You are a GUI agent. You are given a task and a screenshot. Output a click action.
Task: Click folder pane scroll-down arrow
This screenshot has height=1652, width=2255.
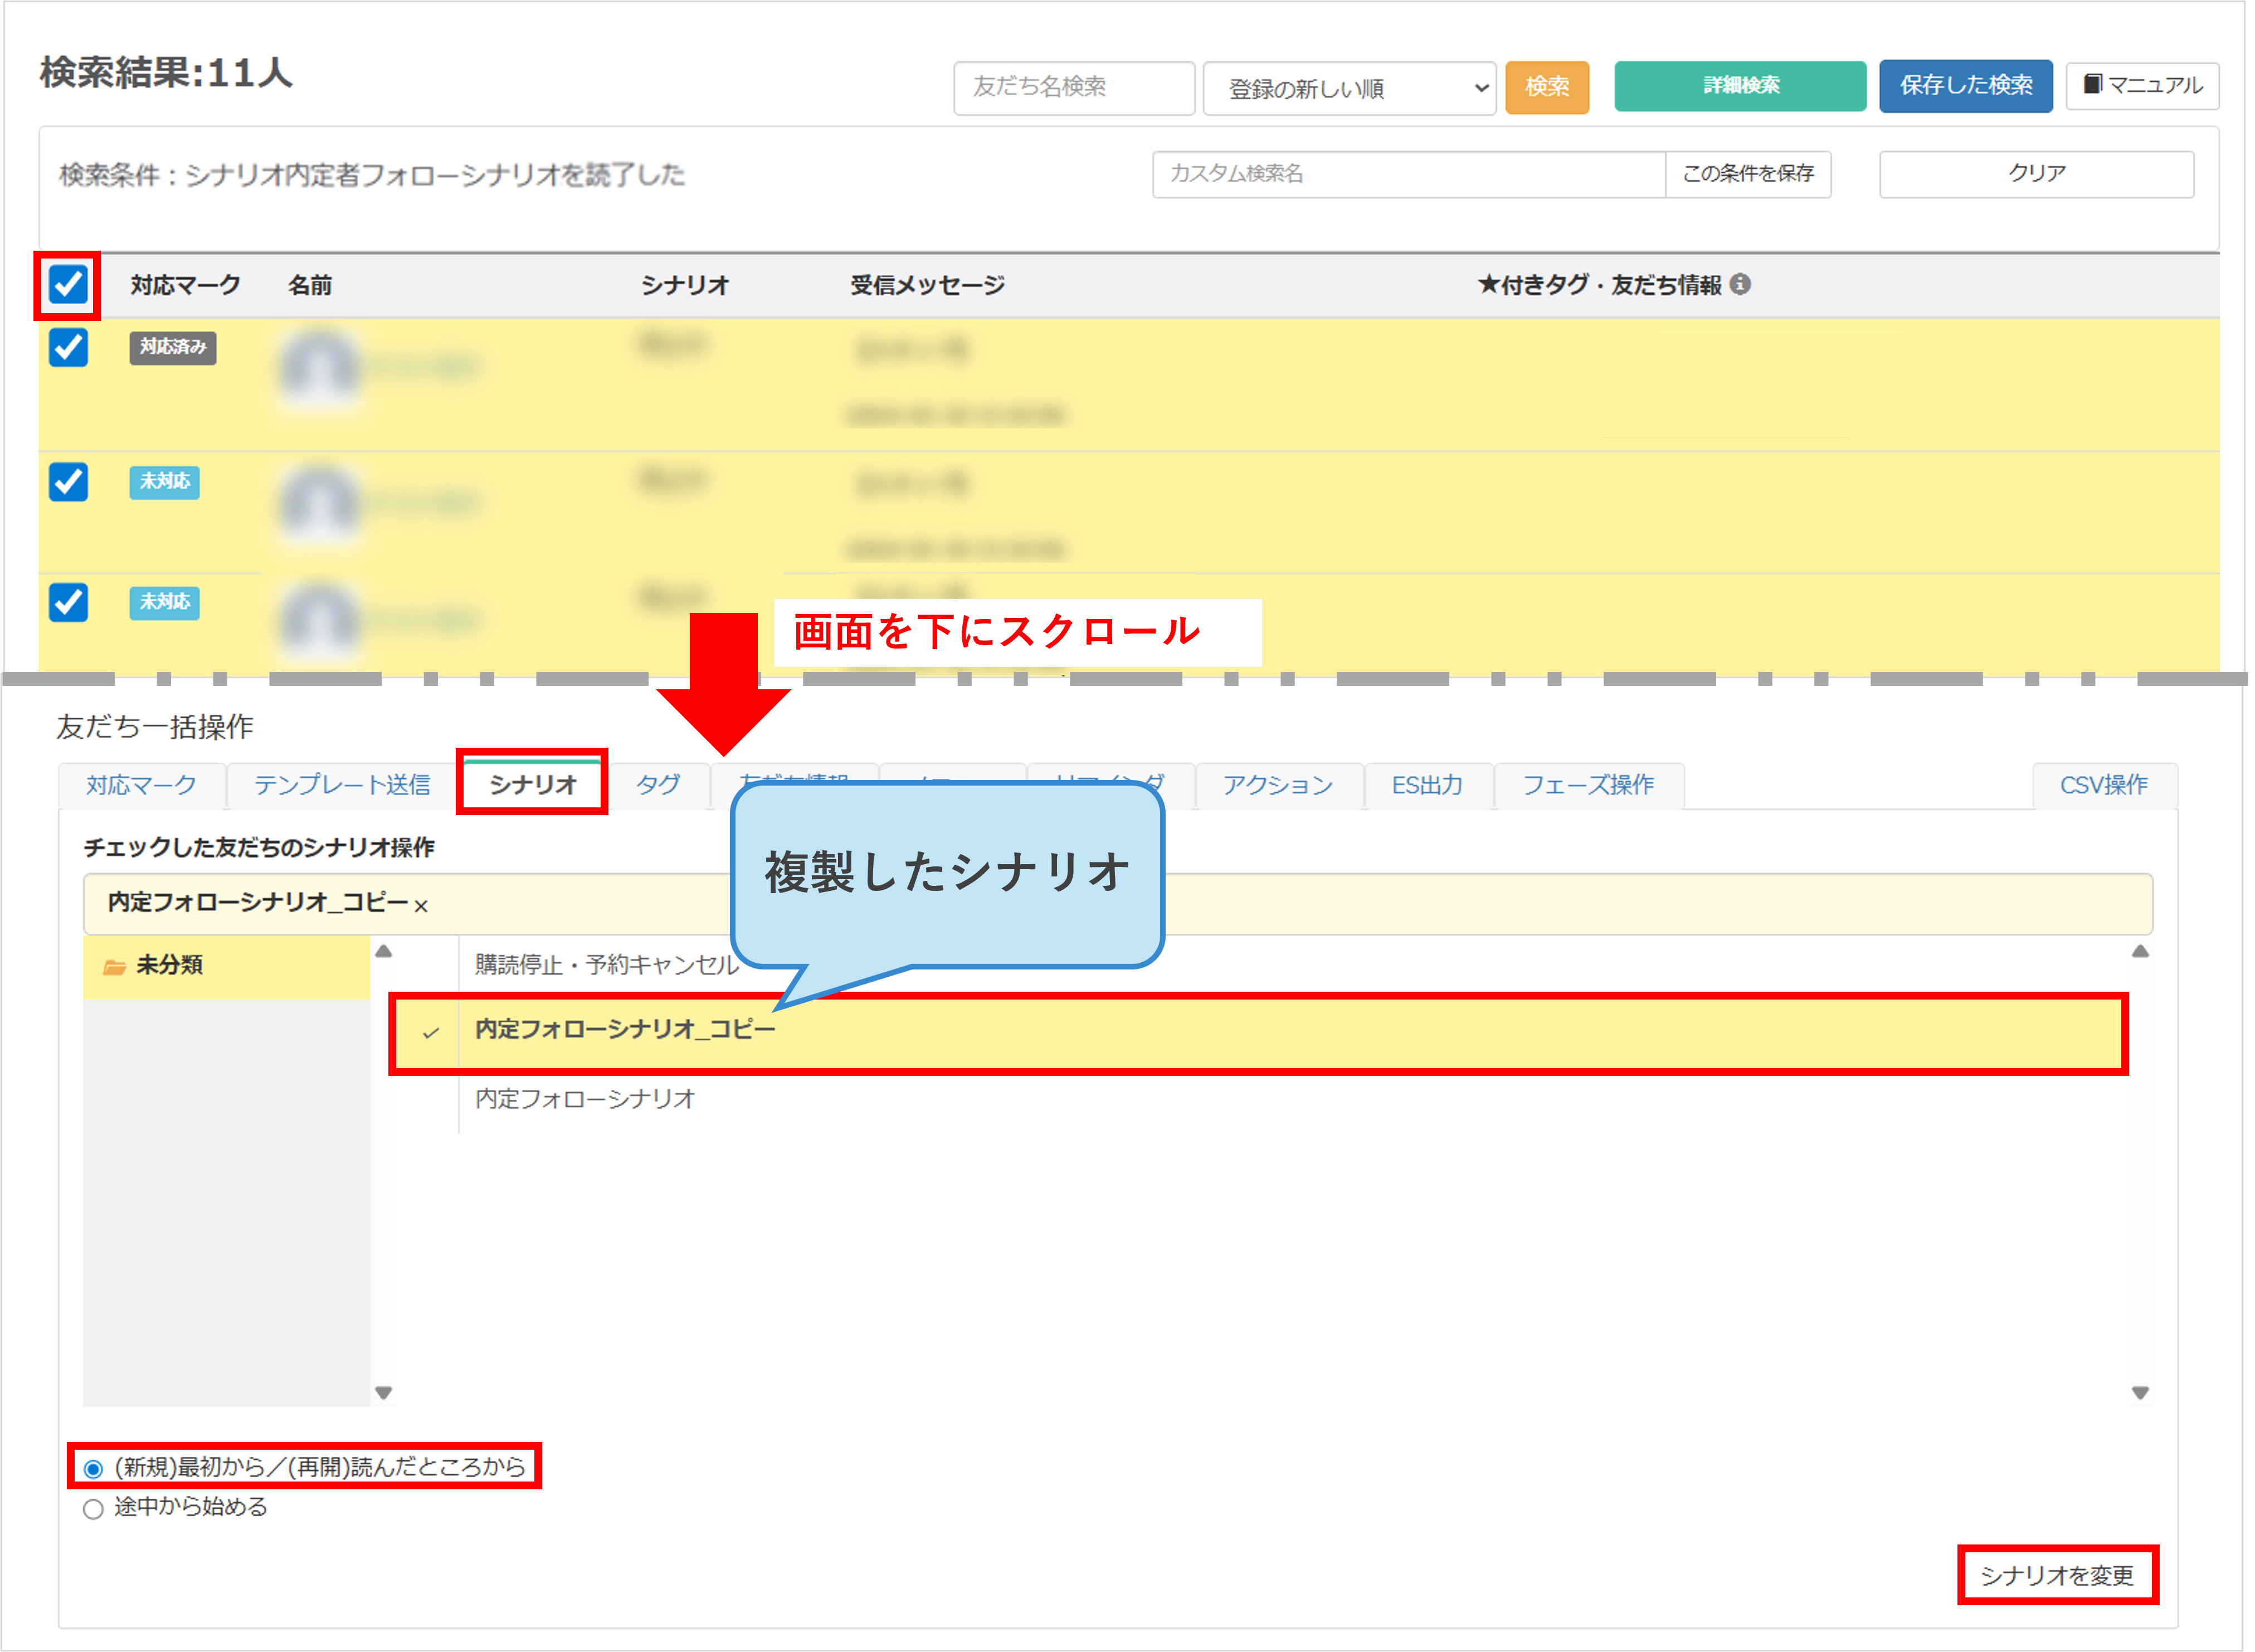(x=383, y=1392)
